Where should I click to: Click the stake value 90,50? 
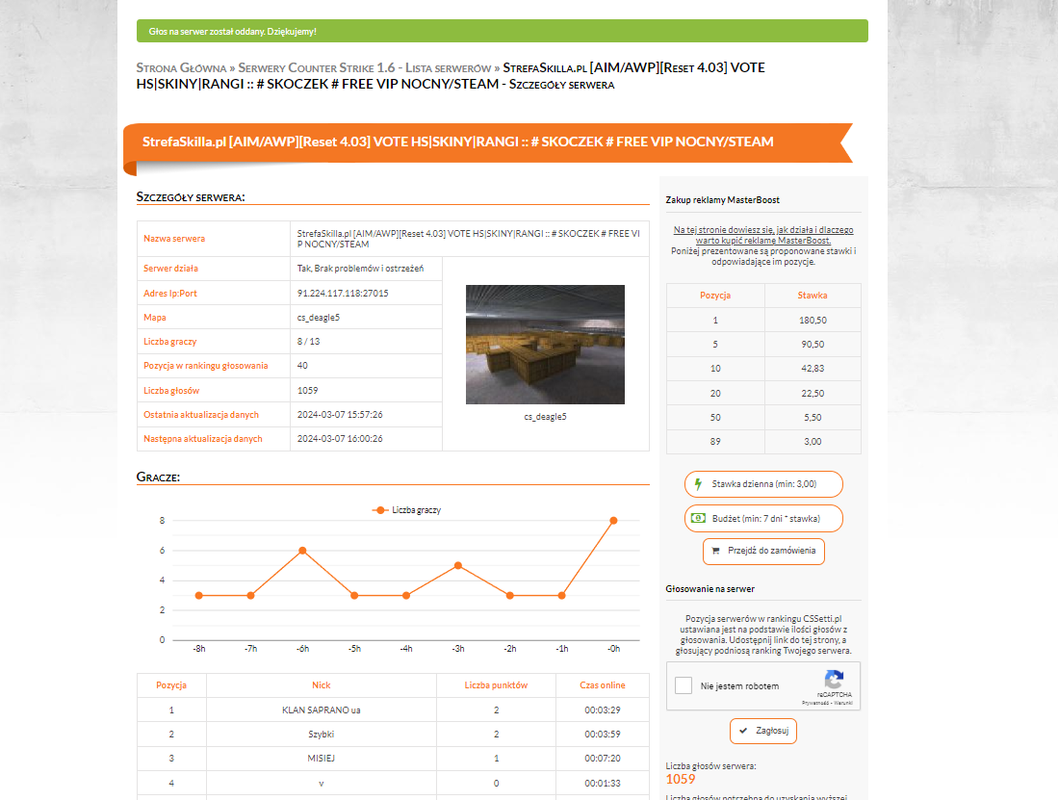pyautogui.click(x=812, y=344)
